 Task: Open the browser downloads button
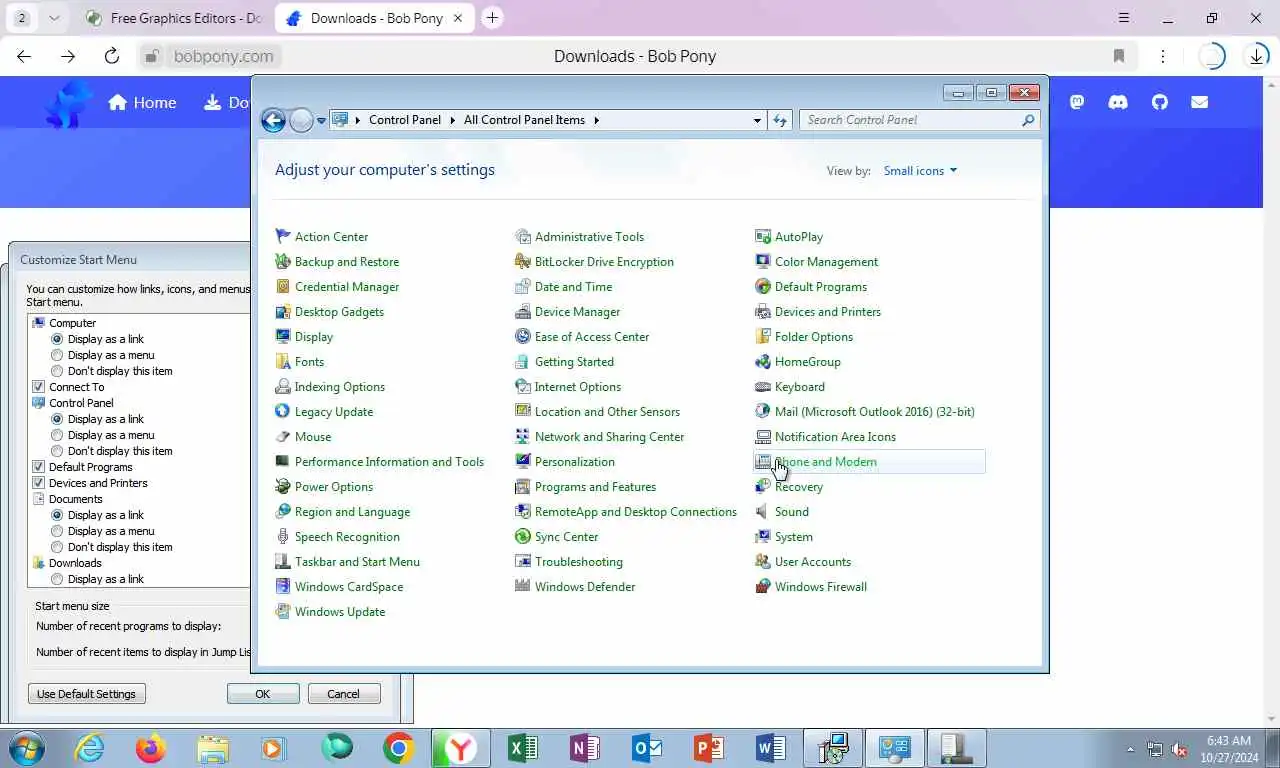1256,57
